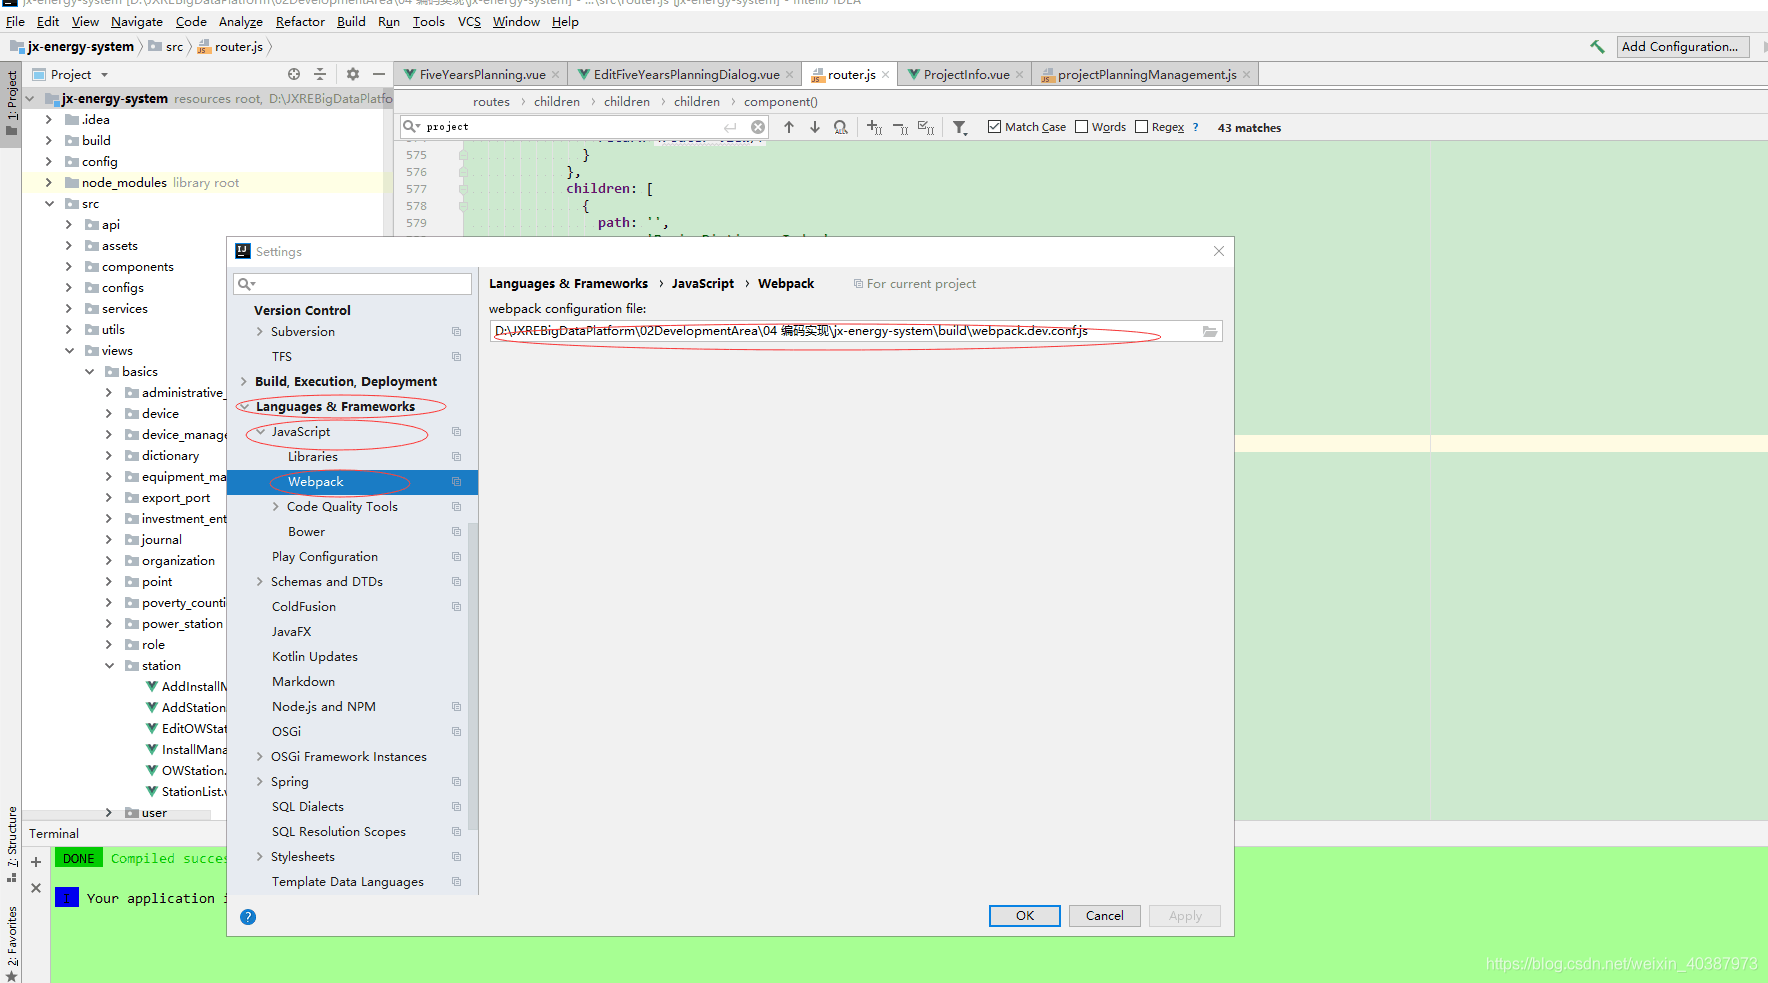Collapse the Languages & Frameworks section

pyautogui.click(x=243, y=407)
